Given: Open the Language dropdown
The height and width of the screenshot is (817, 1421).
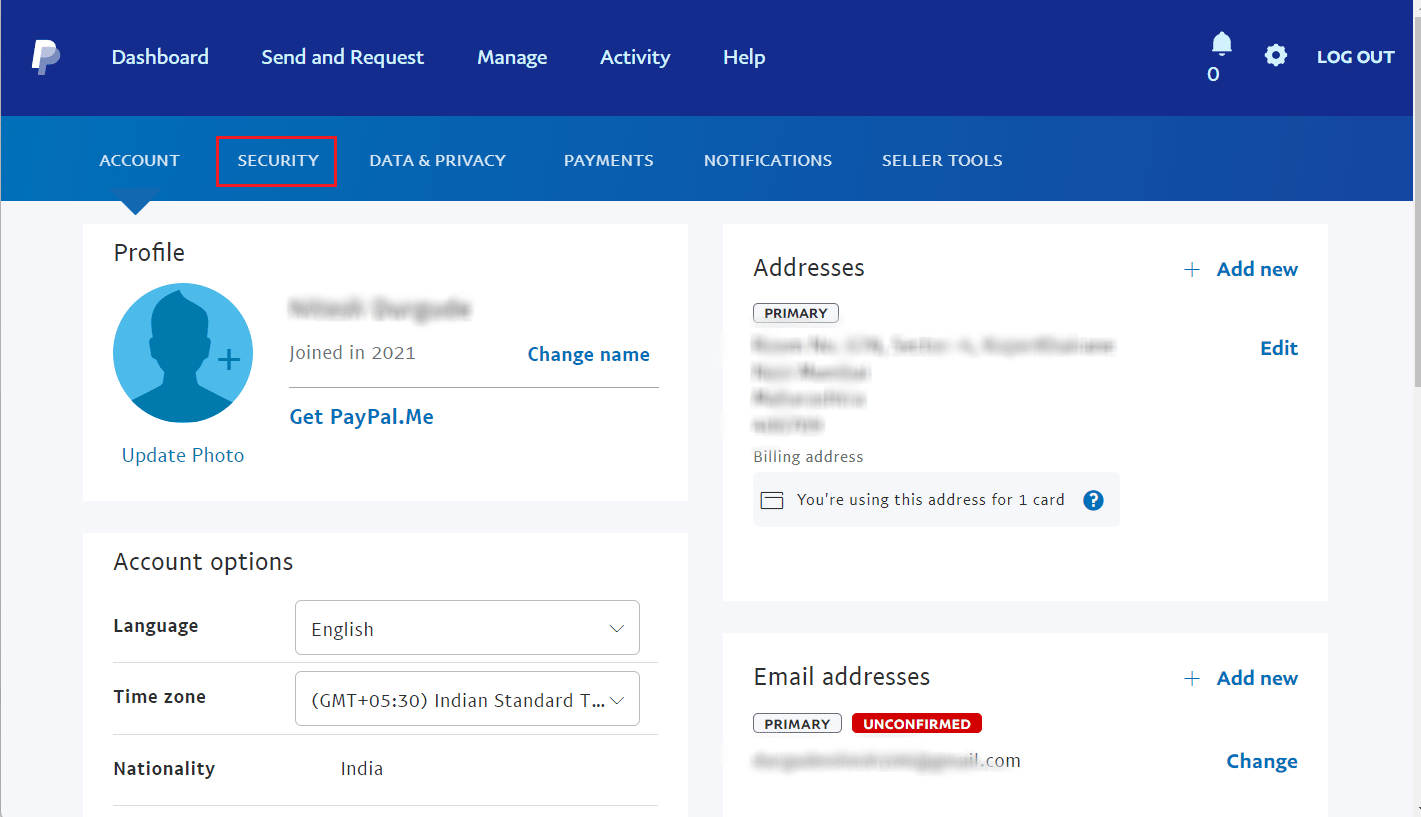Looking at the screenshot, I should [x=467, y=627].
